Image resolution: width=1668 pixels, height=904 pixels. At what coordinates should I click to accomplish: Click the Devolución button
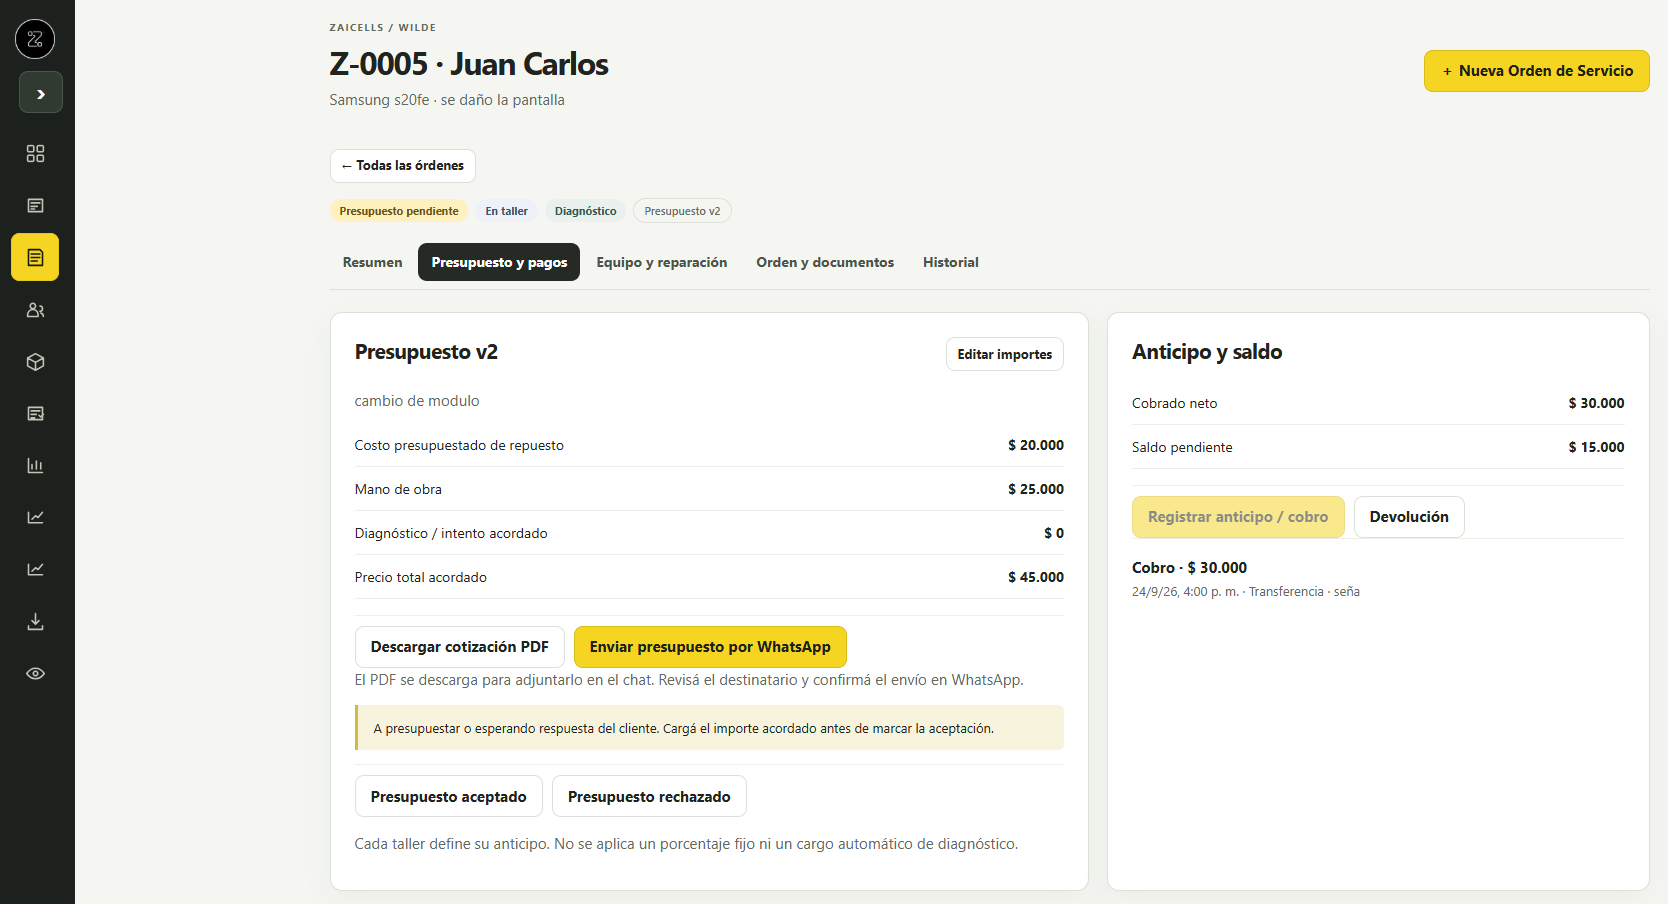click(x=1409, y=517)
